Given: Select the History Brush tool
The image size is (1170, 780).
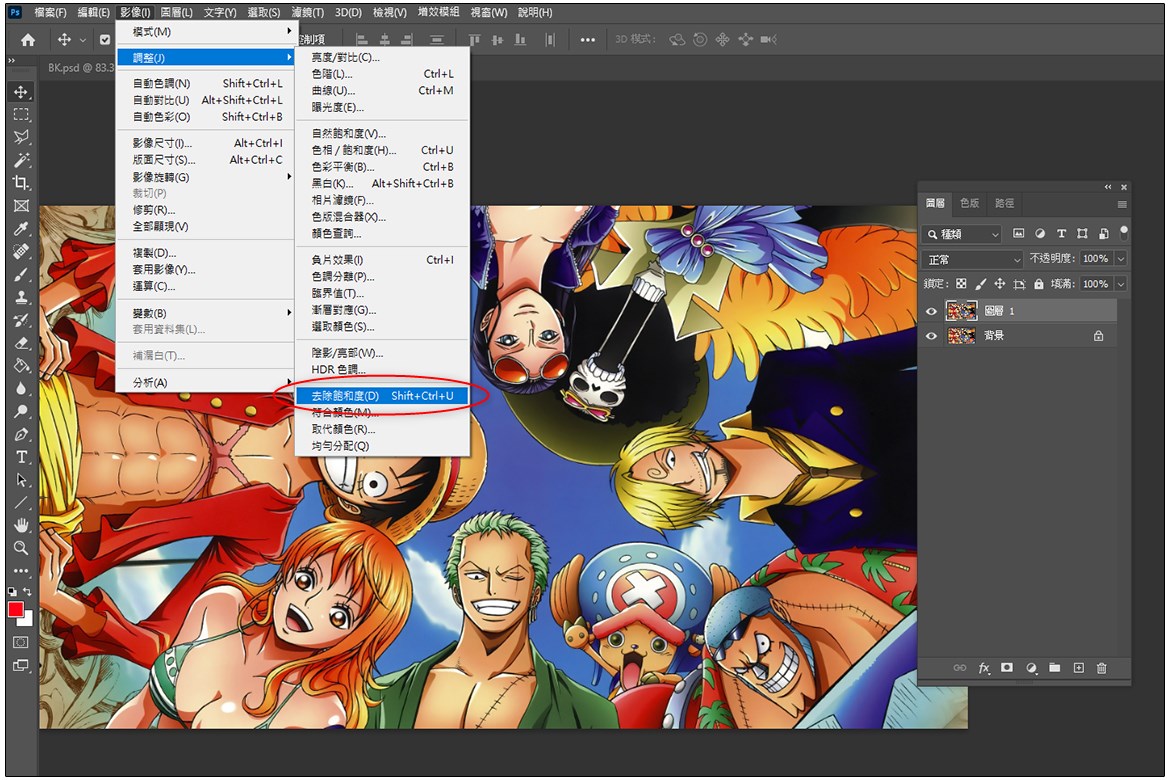Looking at the screenshot, I should pyautogui.click(x=21, y=319).
